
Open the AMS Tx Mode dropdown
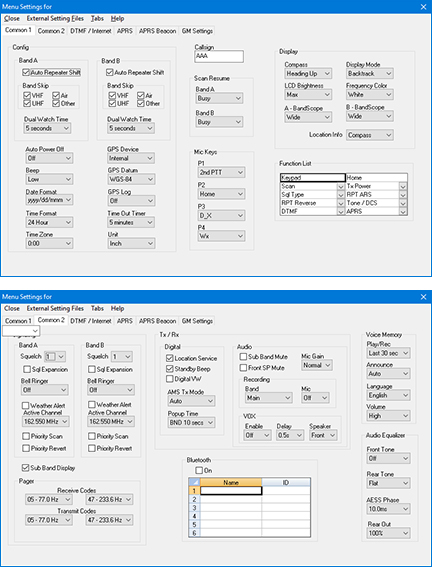click(x=191, y=401)
